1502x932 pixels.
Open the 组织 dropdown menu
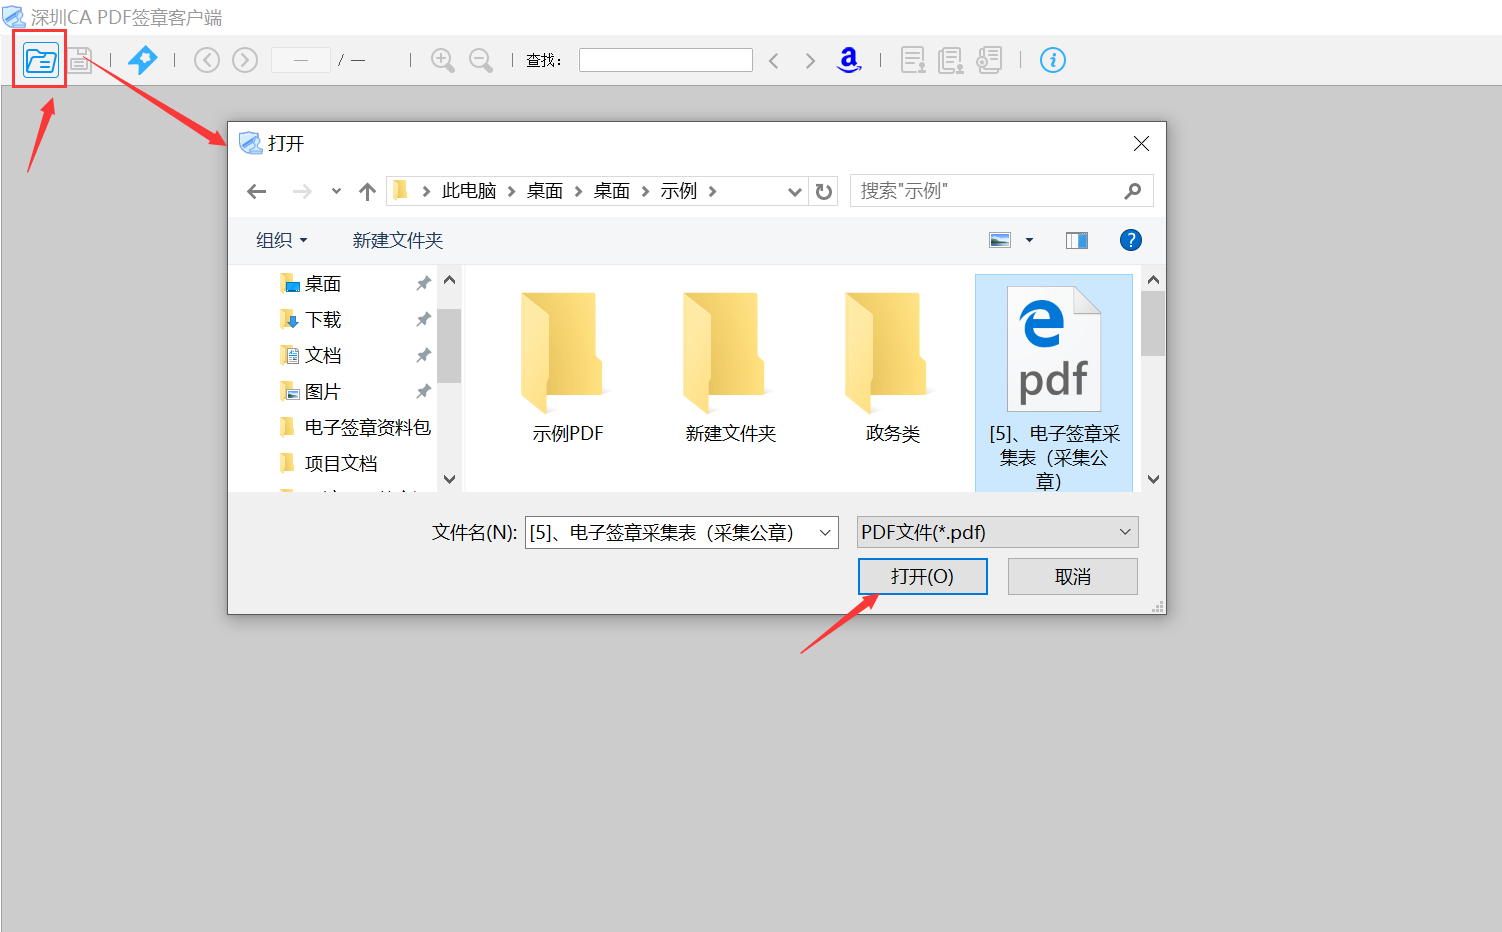tap(281, 240)
